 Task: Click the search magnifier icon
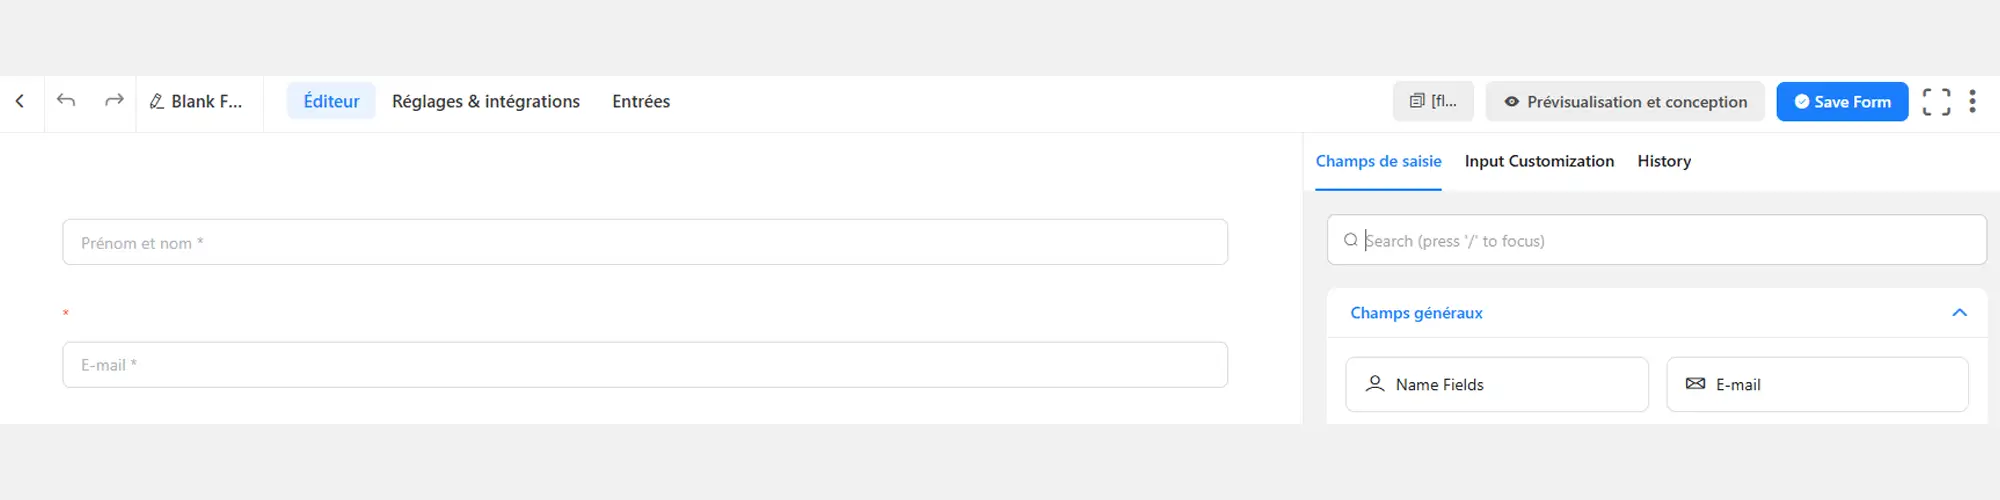click(1350, 240)
